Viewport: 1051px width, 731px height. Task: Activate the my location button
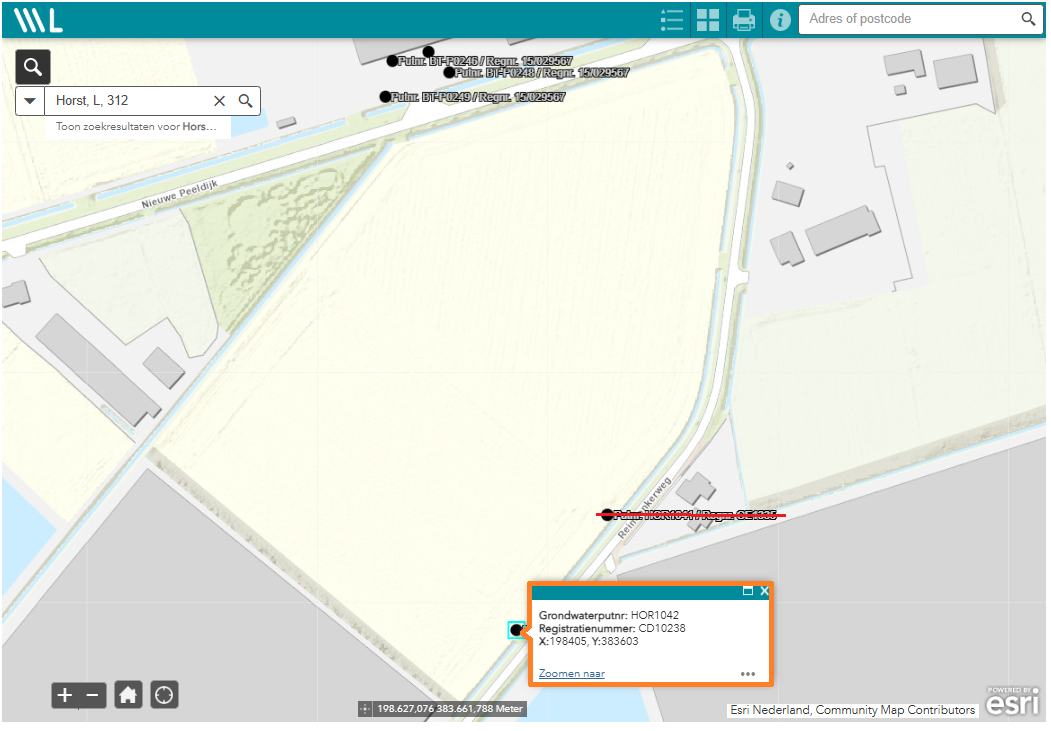coord(164,695)
